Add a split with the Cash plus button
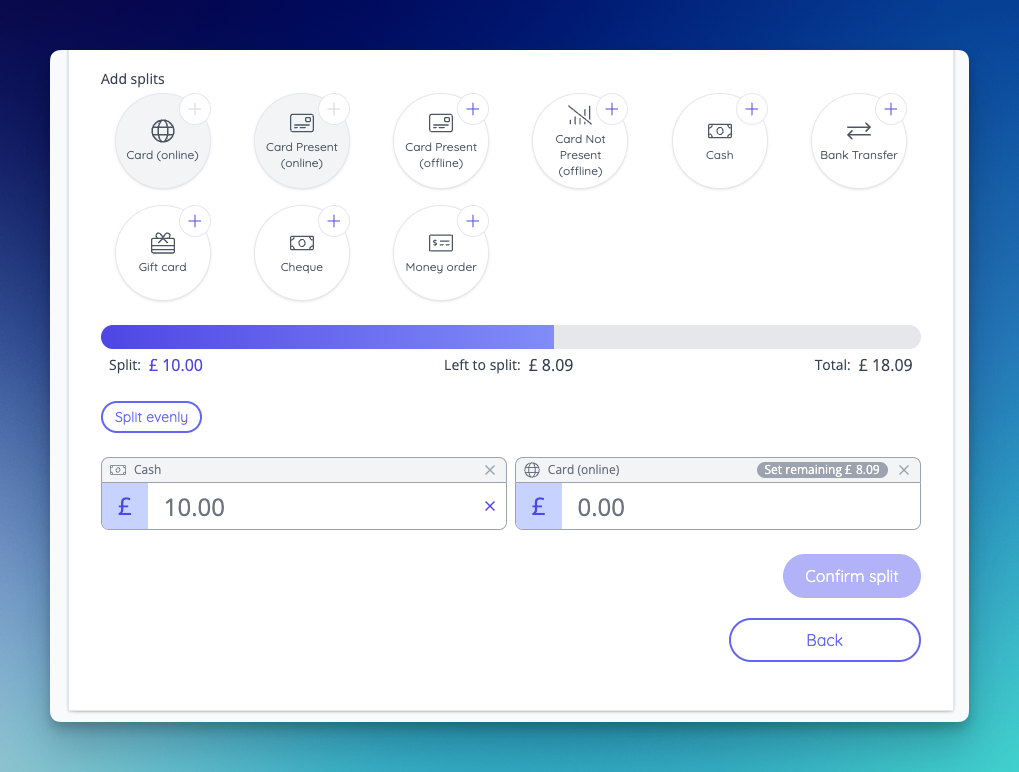Screen dimensions: 1019x772 coord(751,108)
